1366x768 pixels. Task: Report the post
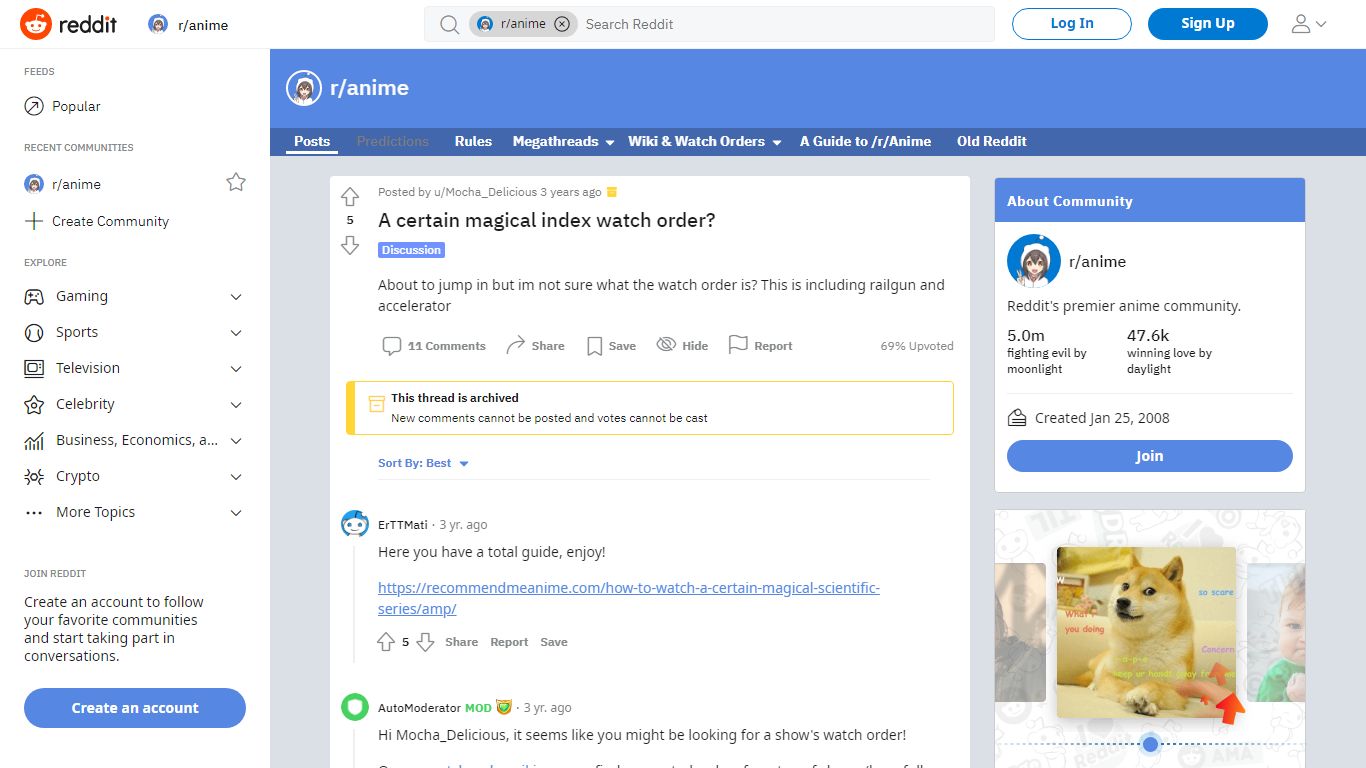click(x=760, y=346)
